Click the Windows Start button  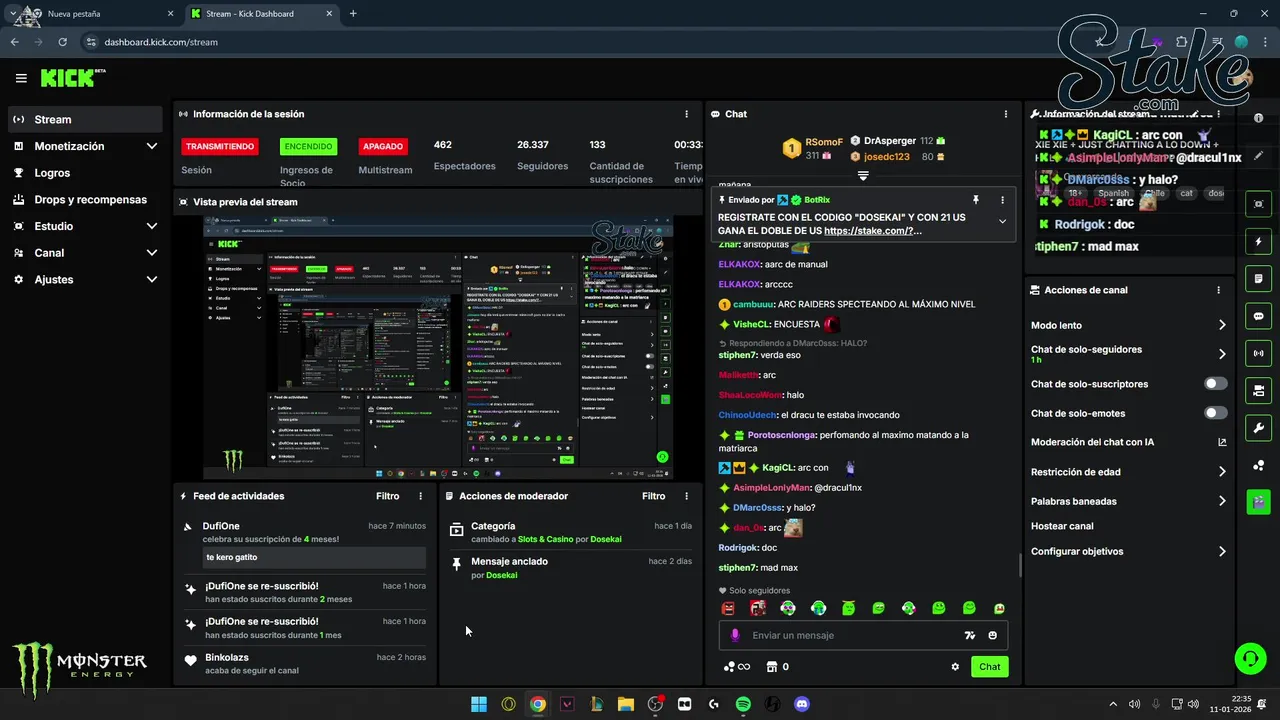coord(479,704)
